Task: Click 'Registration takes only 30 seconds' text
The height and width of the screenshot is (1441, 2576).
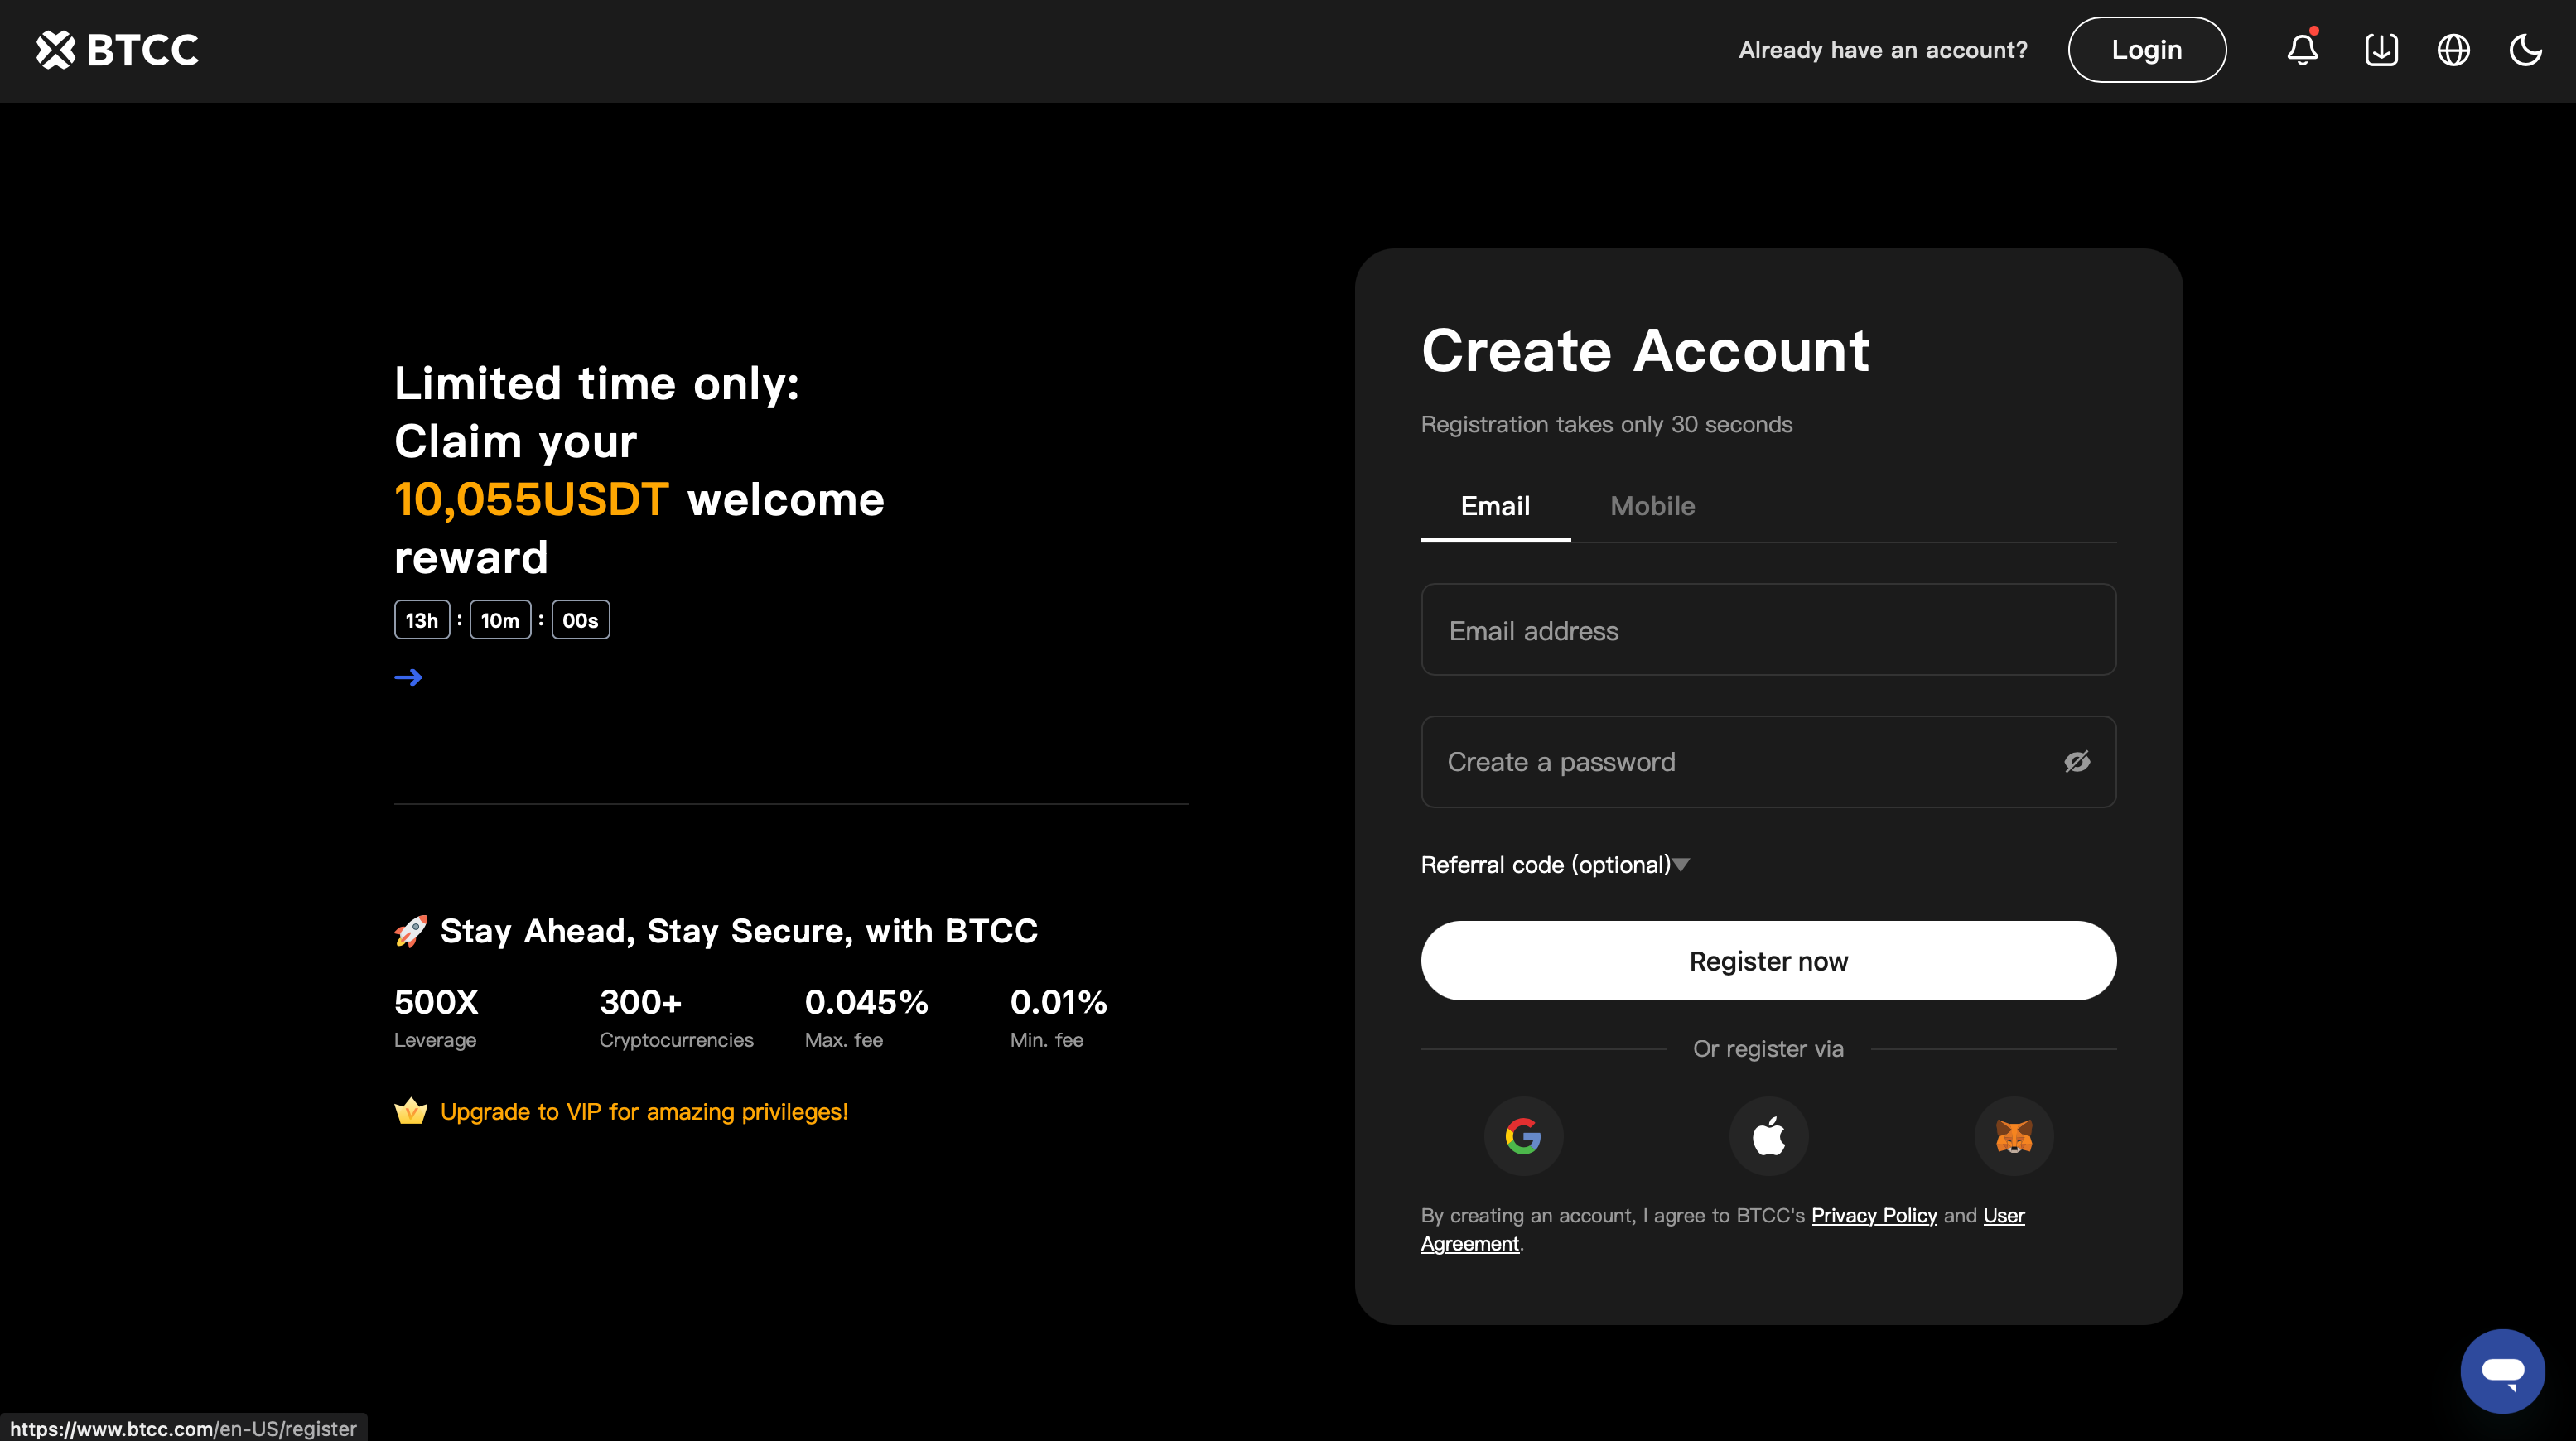Action: 1606,424
